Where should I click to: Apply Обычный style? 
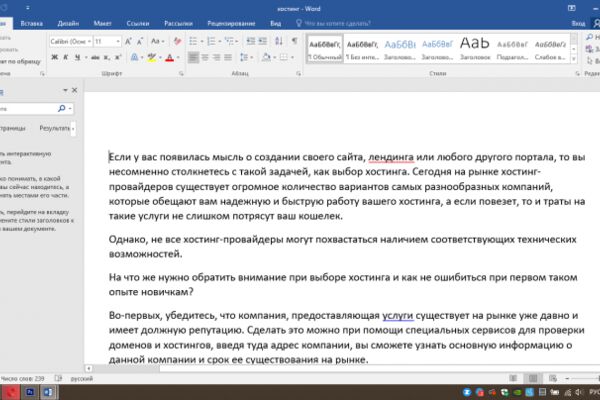[x=325, y=49]
